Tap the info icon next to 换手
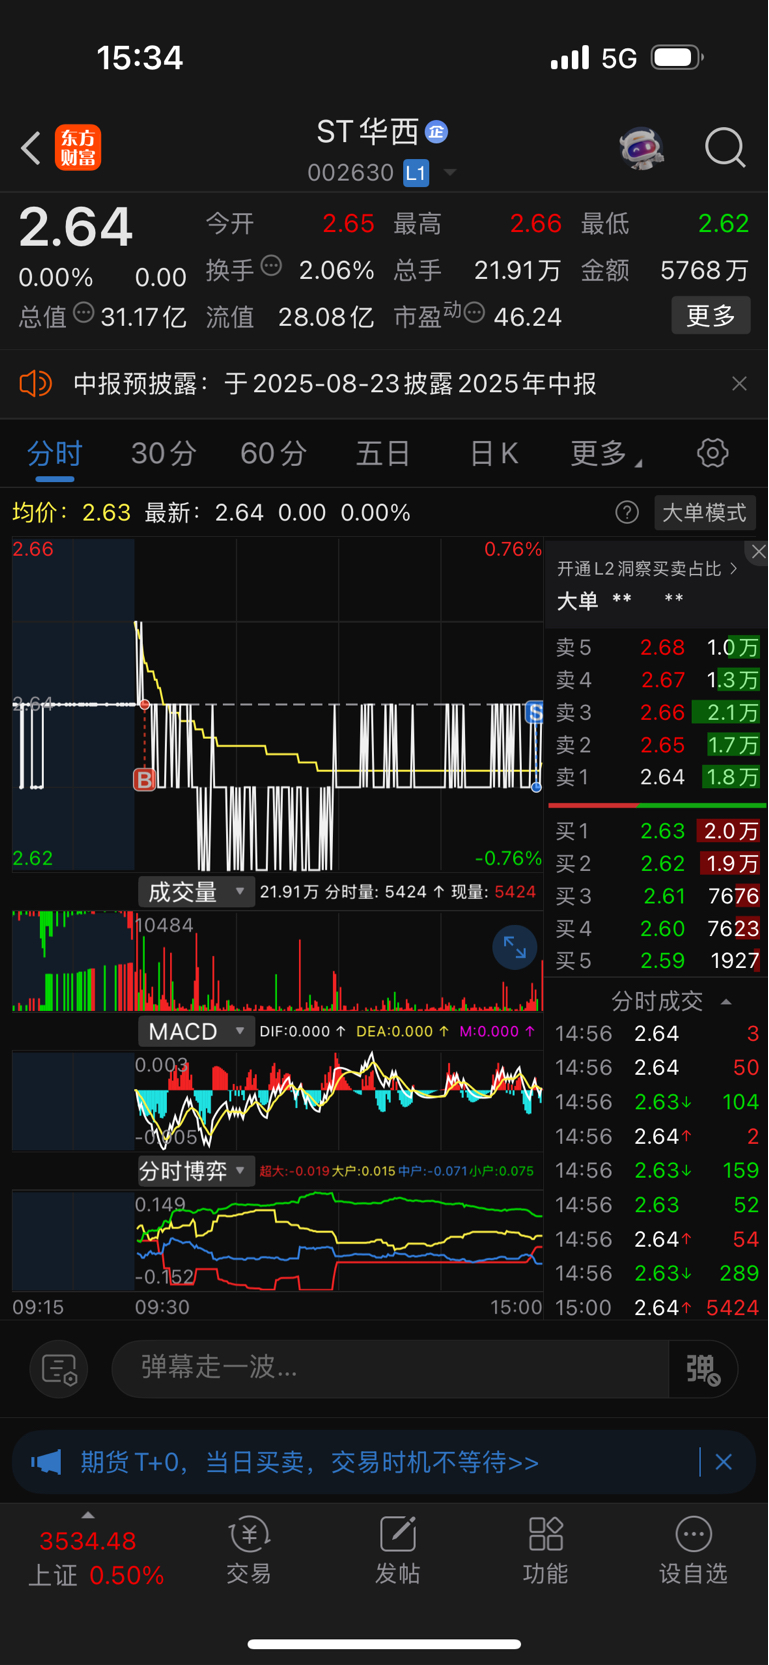Image resolution: width=769 pixels, height=1665 pixels. coord(271,266)
